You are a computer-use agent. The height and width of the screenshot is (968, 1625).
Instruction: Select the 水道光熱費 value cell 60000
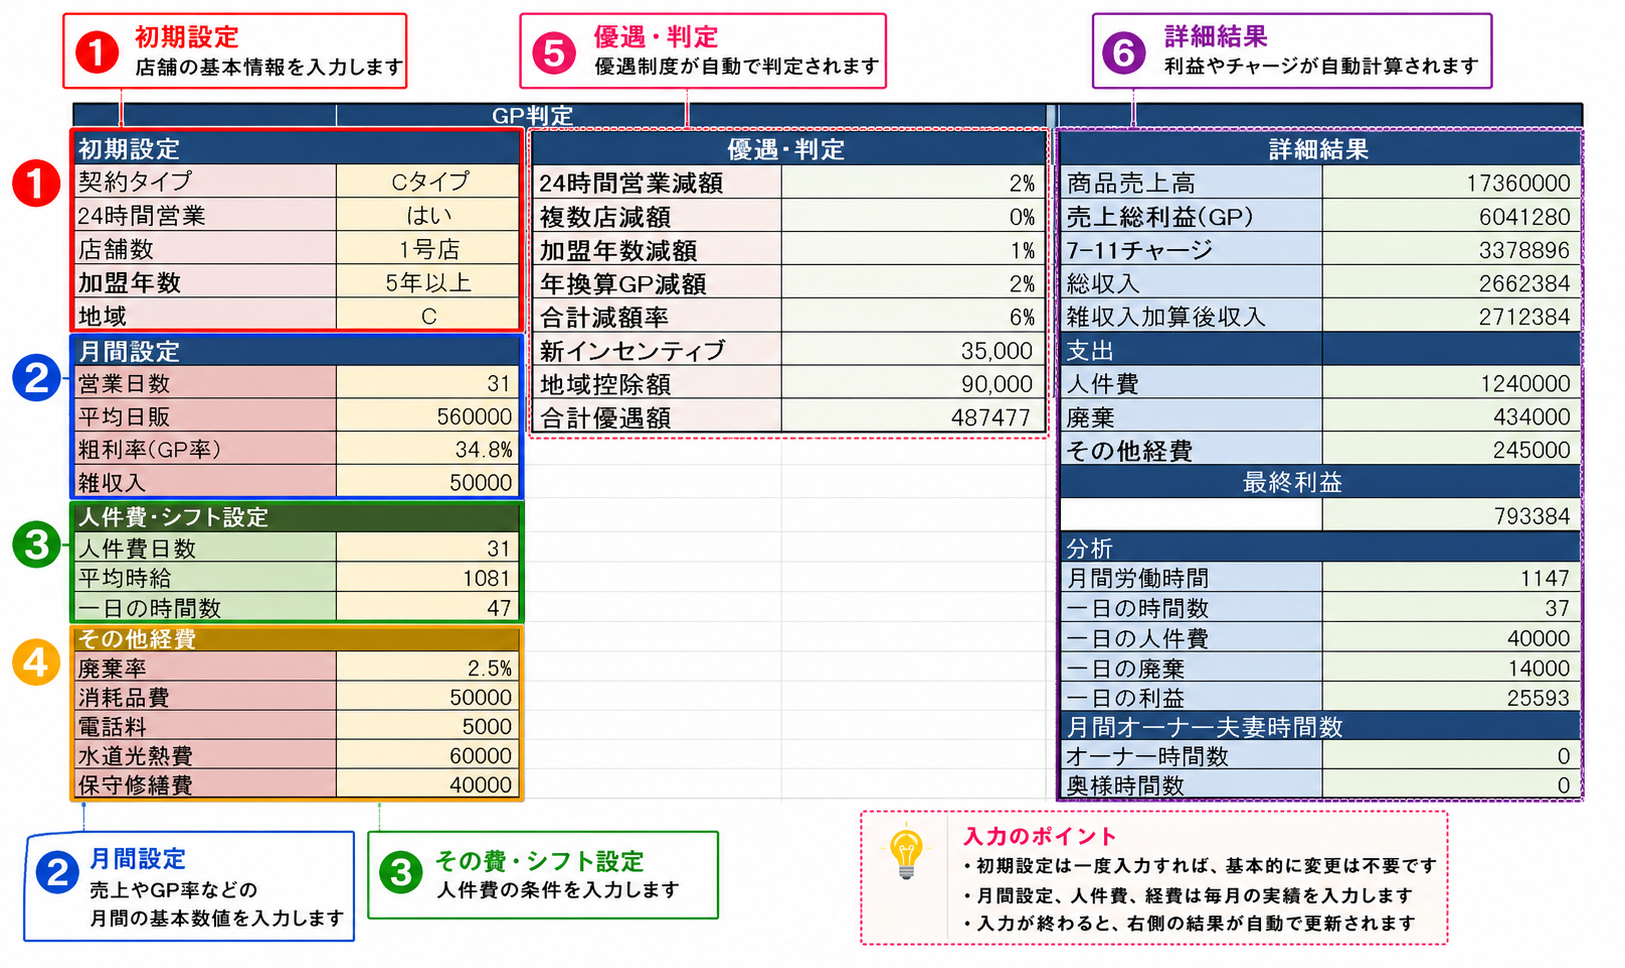click(x=428, y=756)
